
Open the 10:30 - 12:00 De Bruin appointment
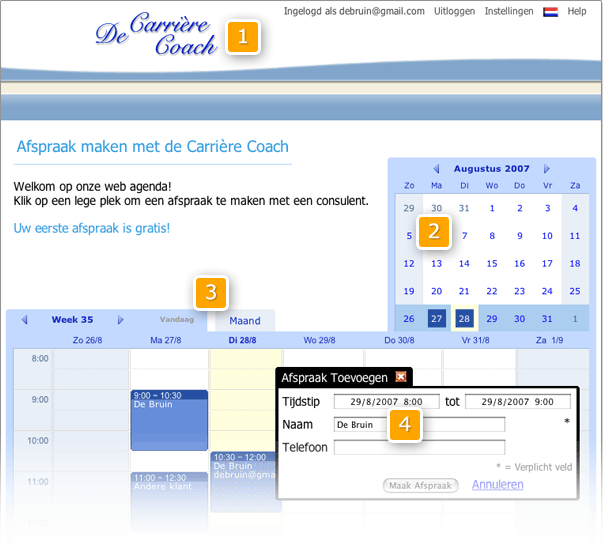pyautogui.click(x=243, y=482)
